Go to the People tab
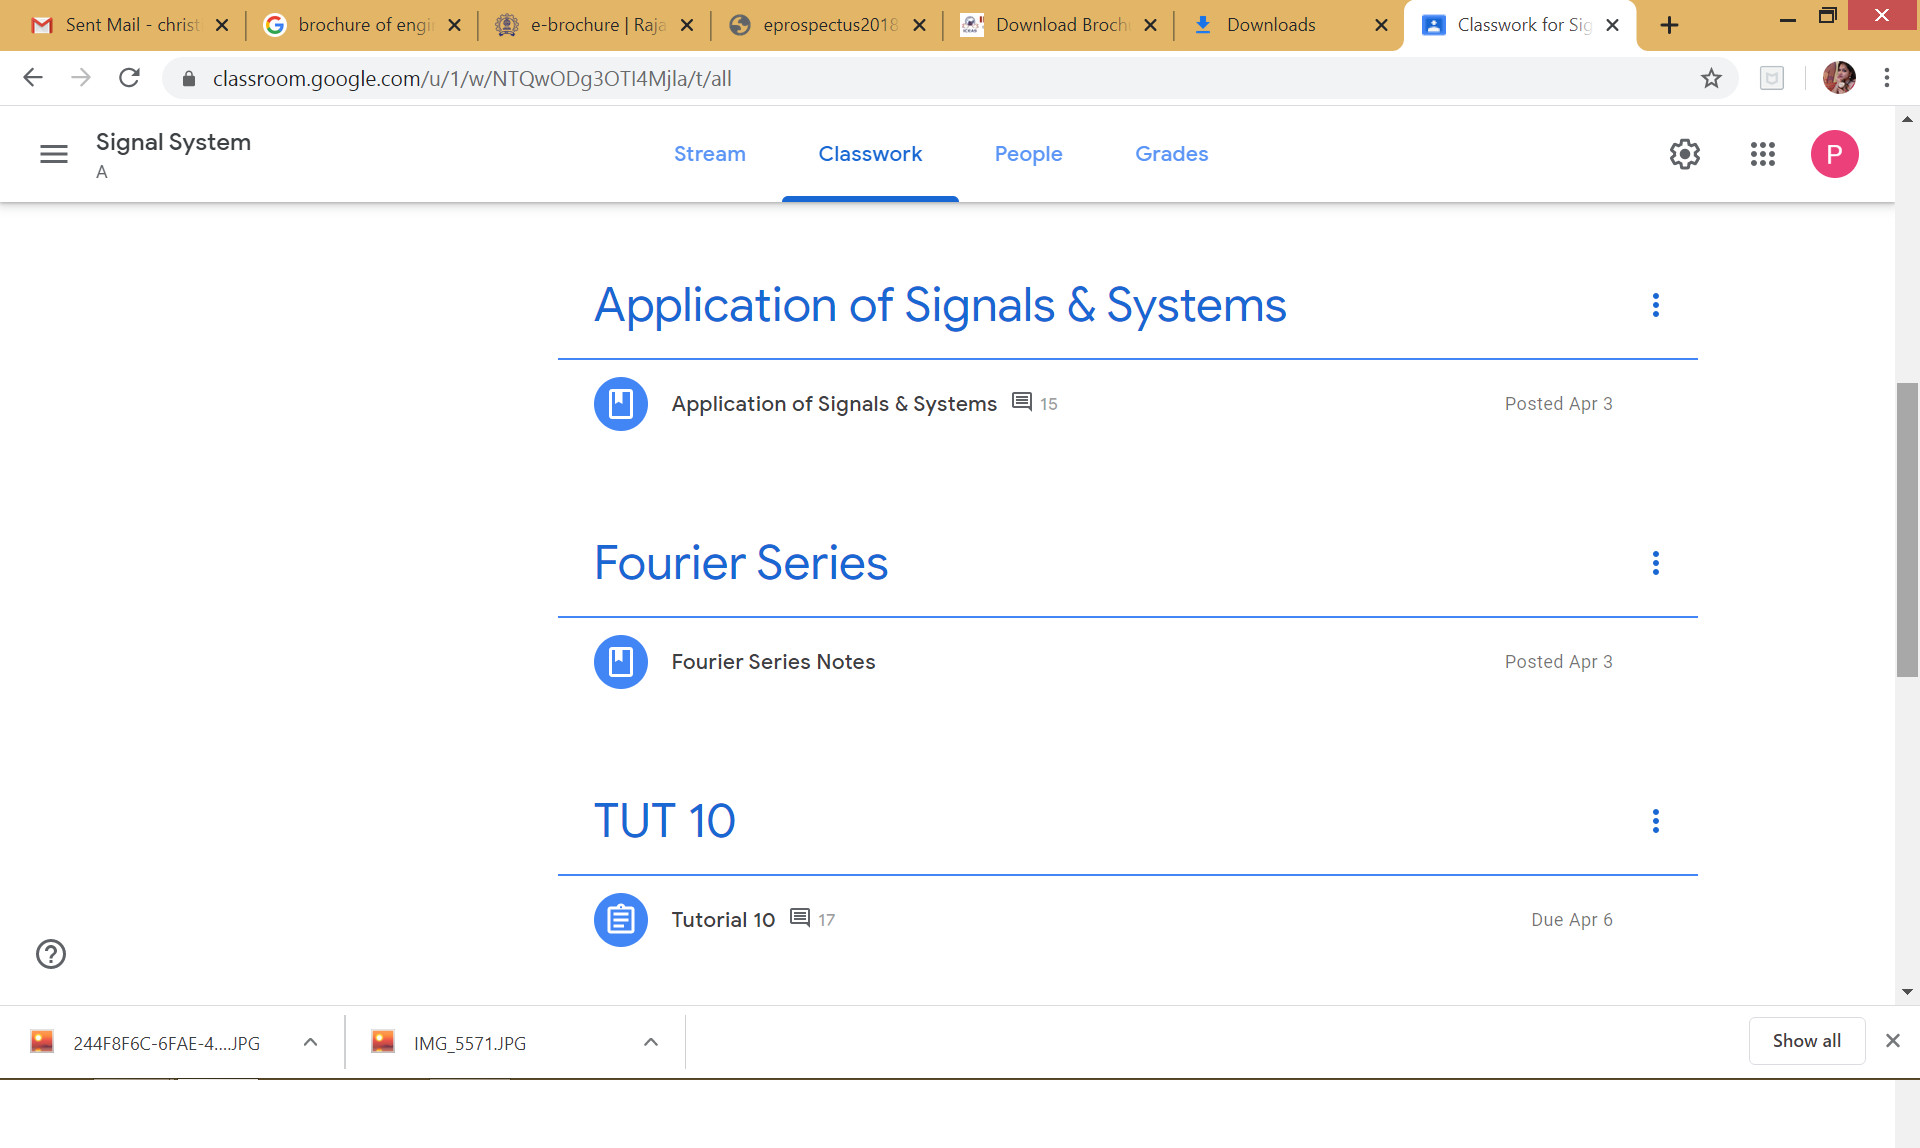 point(1028,154)
